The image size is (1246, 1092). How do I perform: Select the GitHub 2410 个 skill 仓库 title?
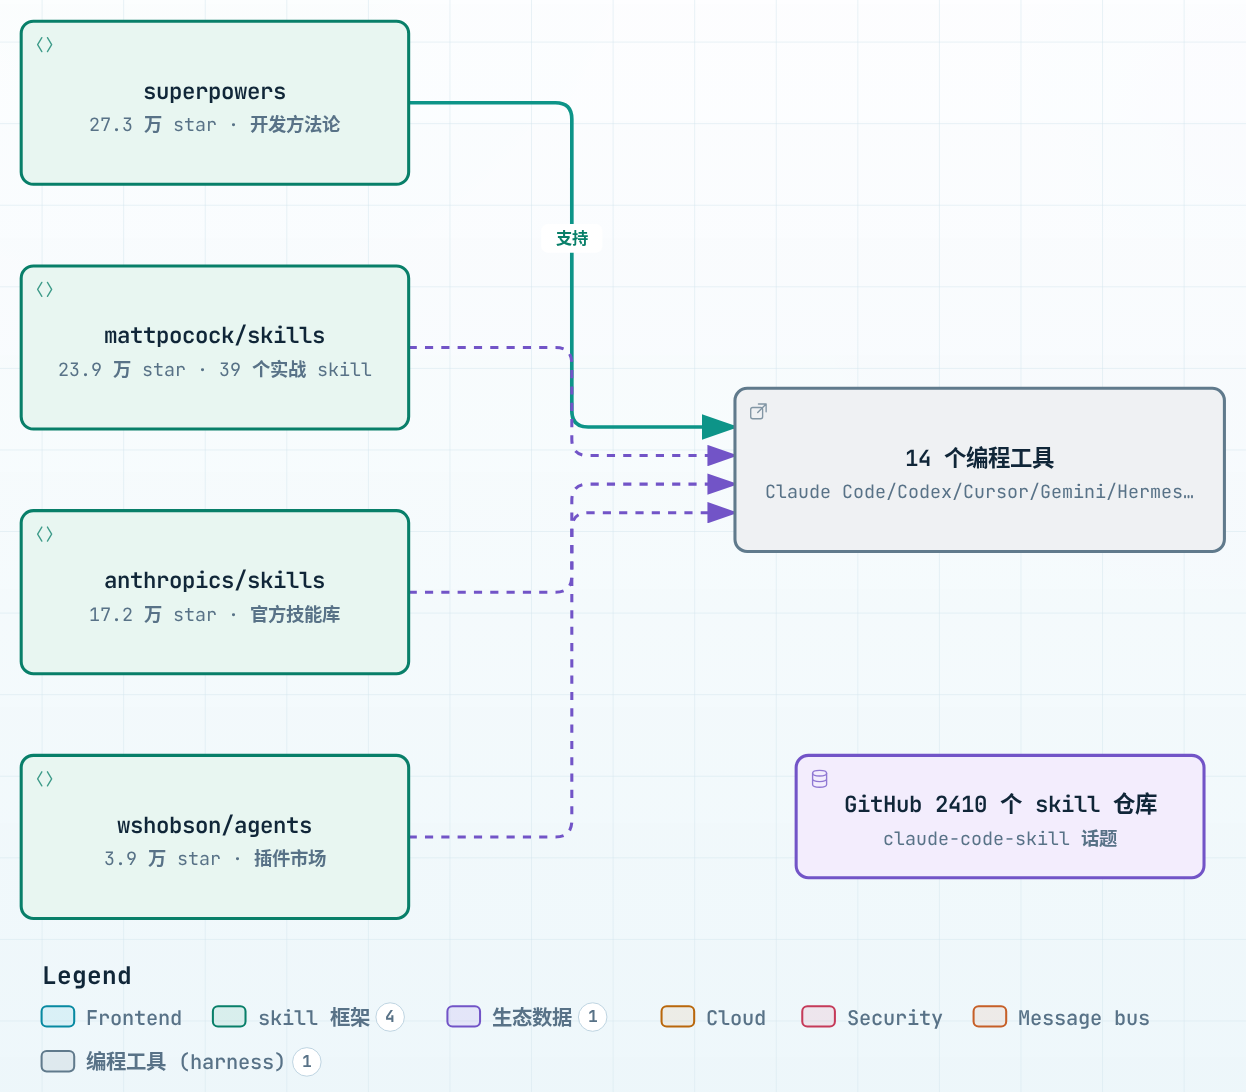(x=1001, y=804)
